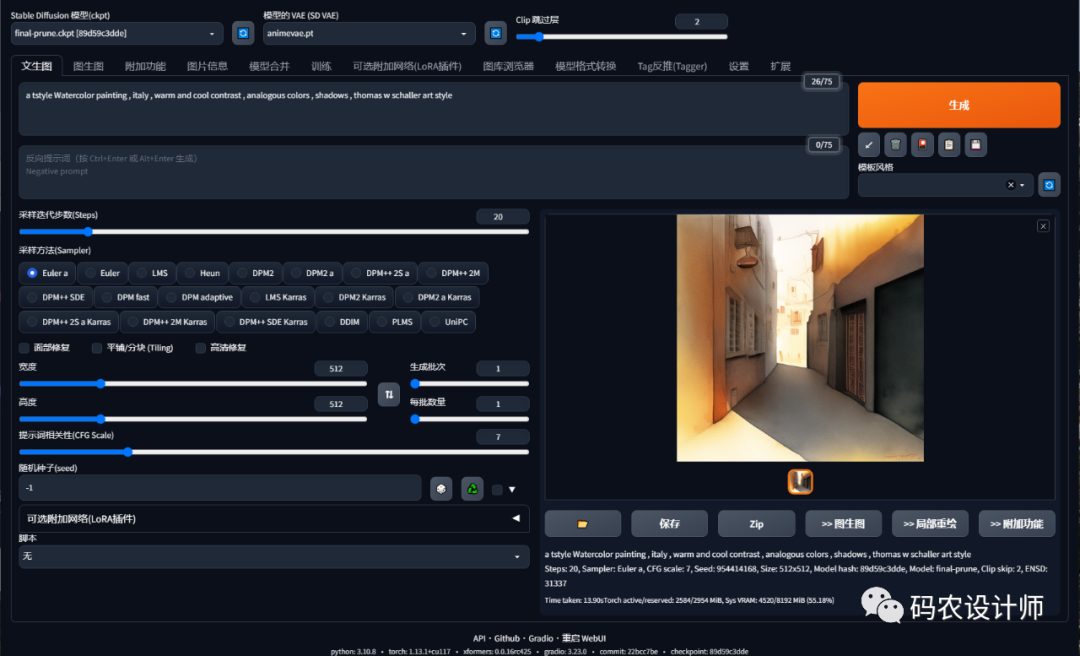The image size is (1080, 656).
Task: Click the trash icon to clear the prompt
Action: [896, 145]
